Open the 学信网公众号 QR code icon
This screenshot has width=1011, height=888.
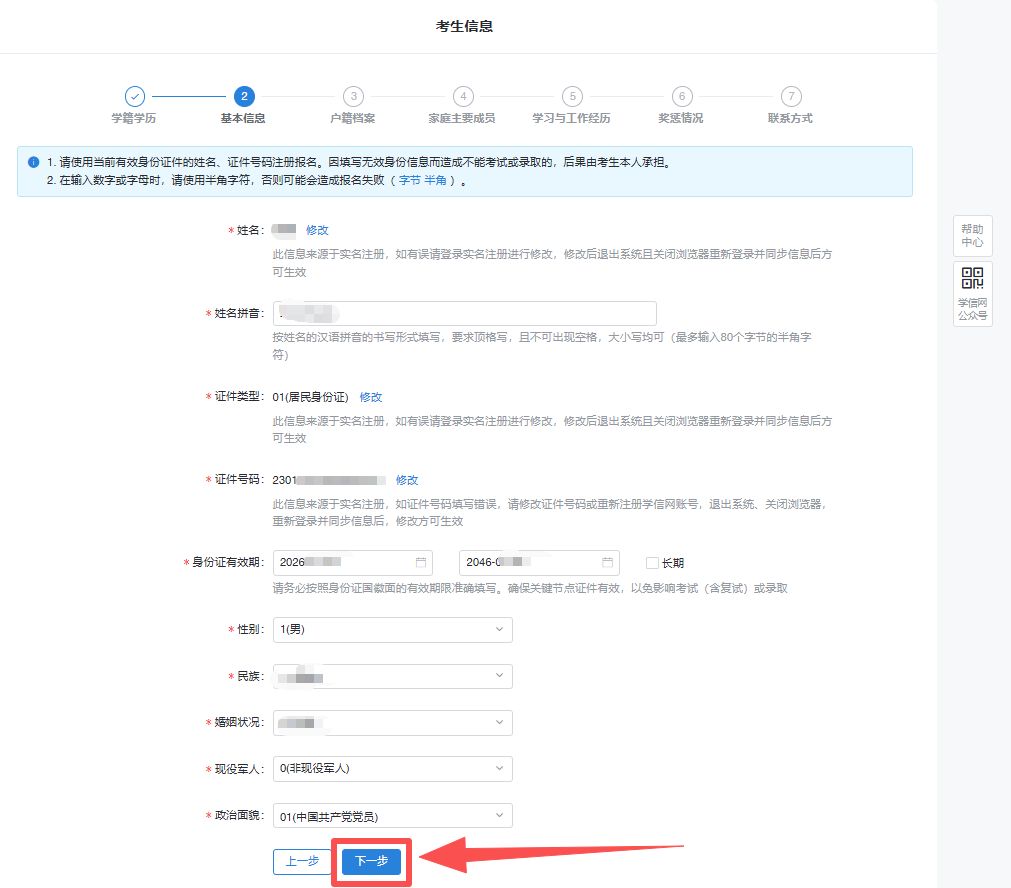point(972,278)
